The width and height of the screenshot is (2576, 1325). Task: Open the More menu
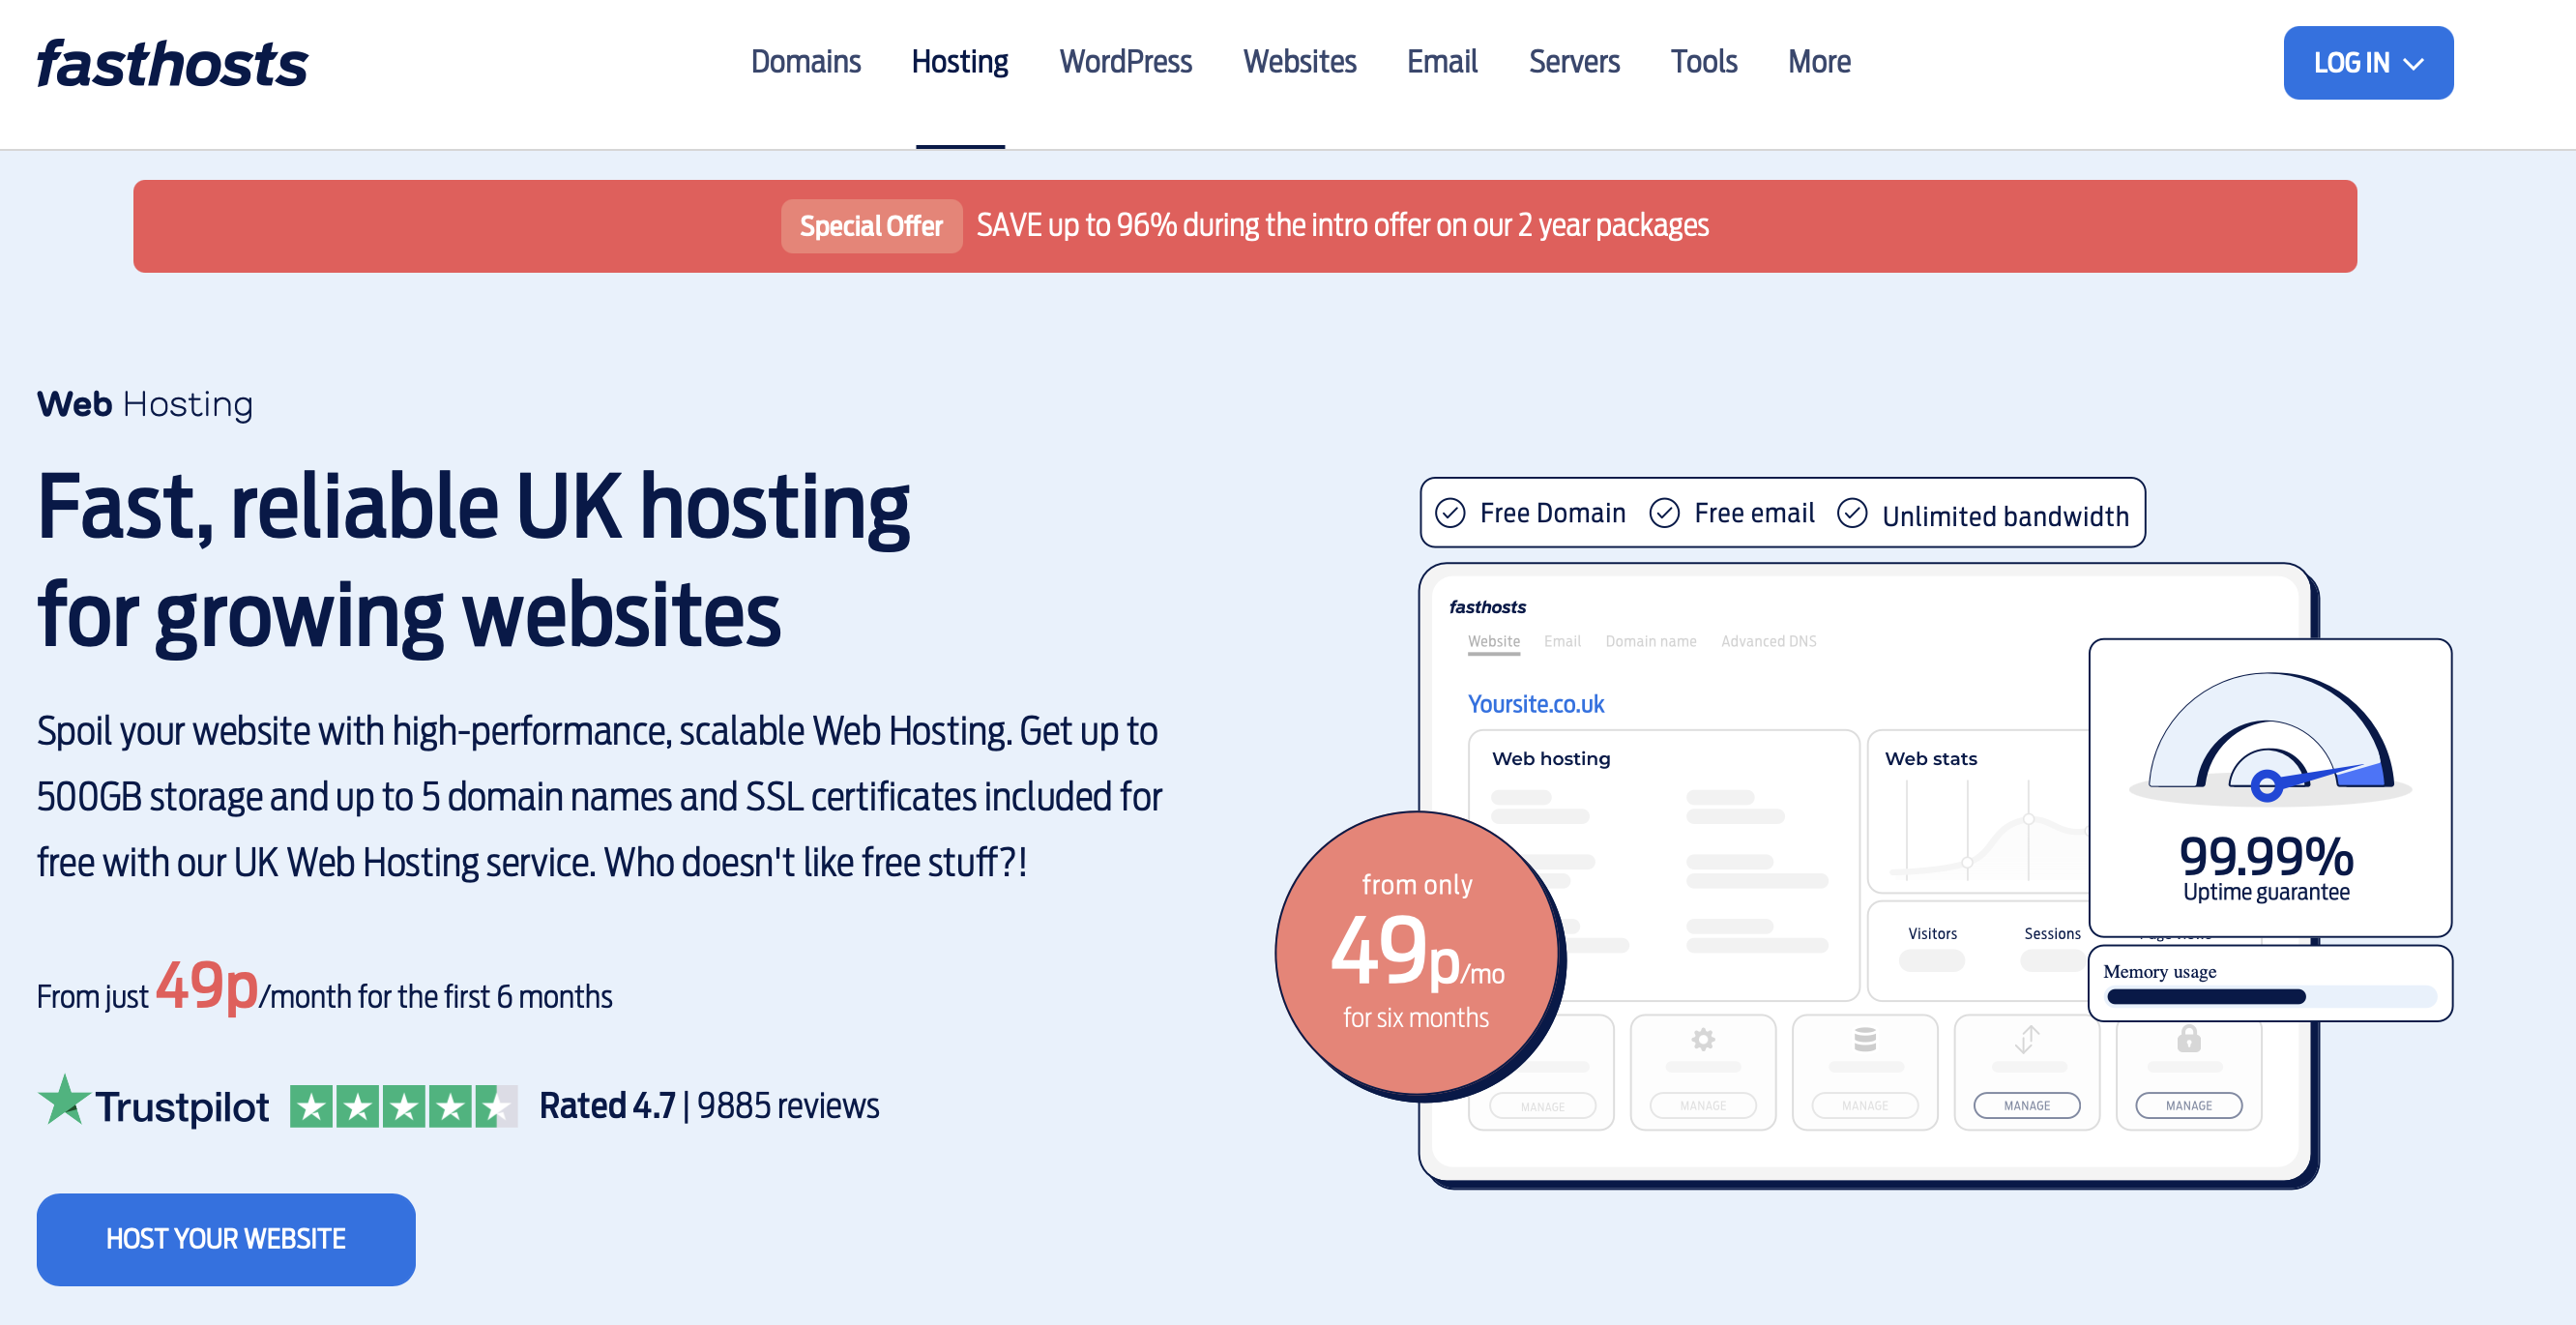click(x=1818, y=62)
